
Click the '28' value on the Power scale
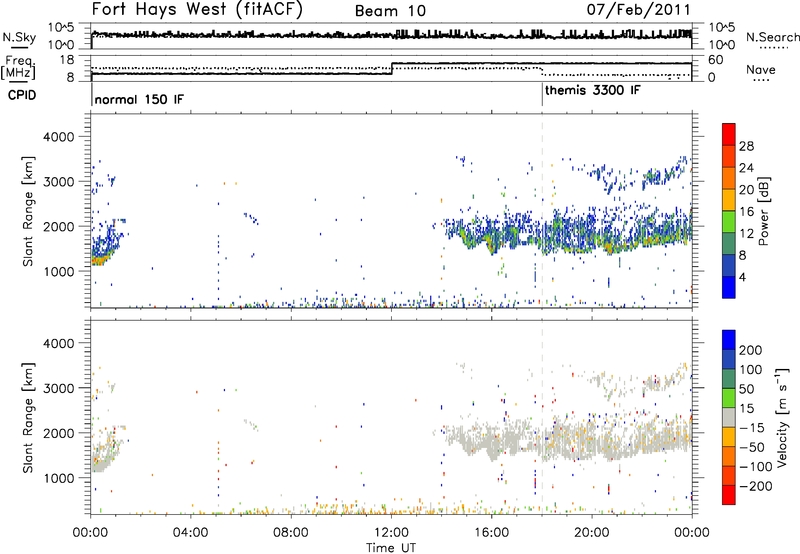click(746, 146)
